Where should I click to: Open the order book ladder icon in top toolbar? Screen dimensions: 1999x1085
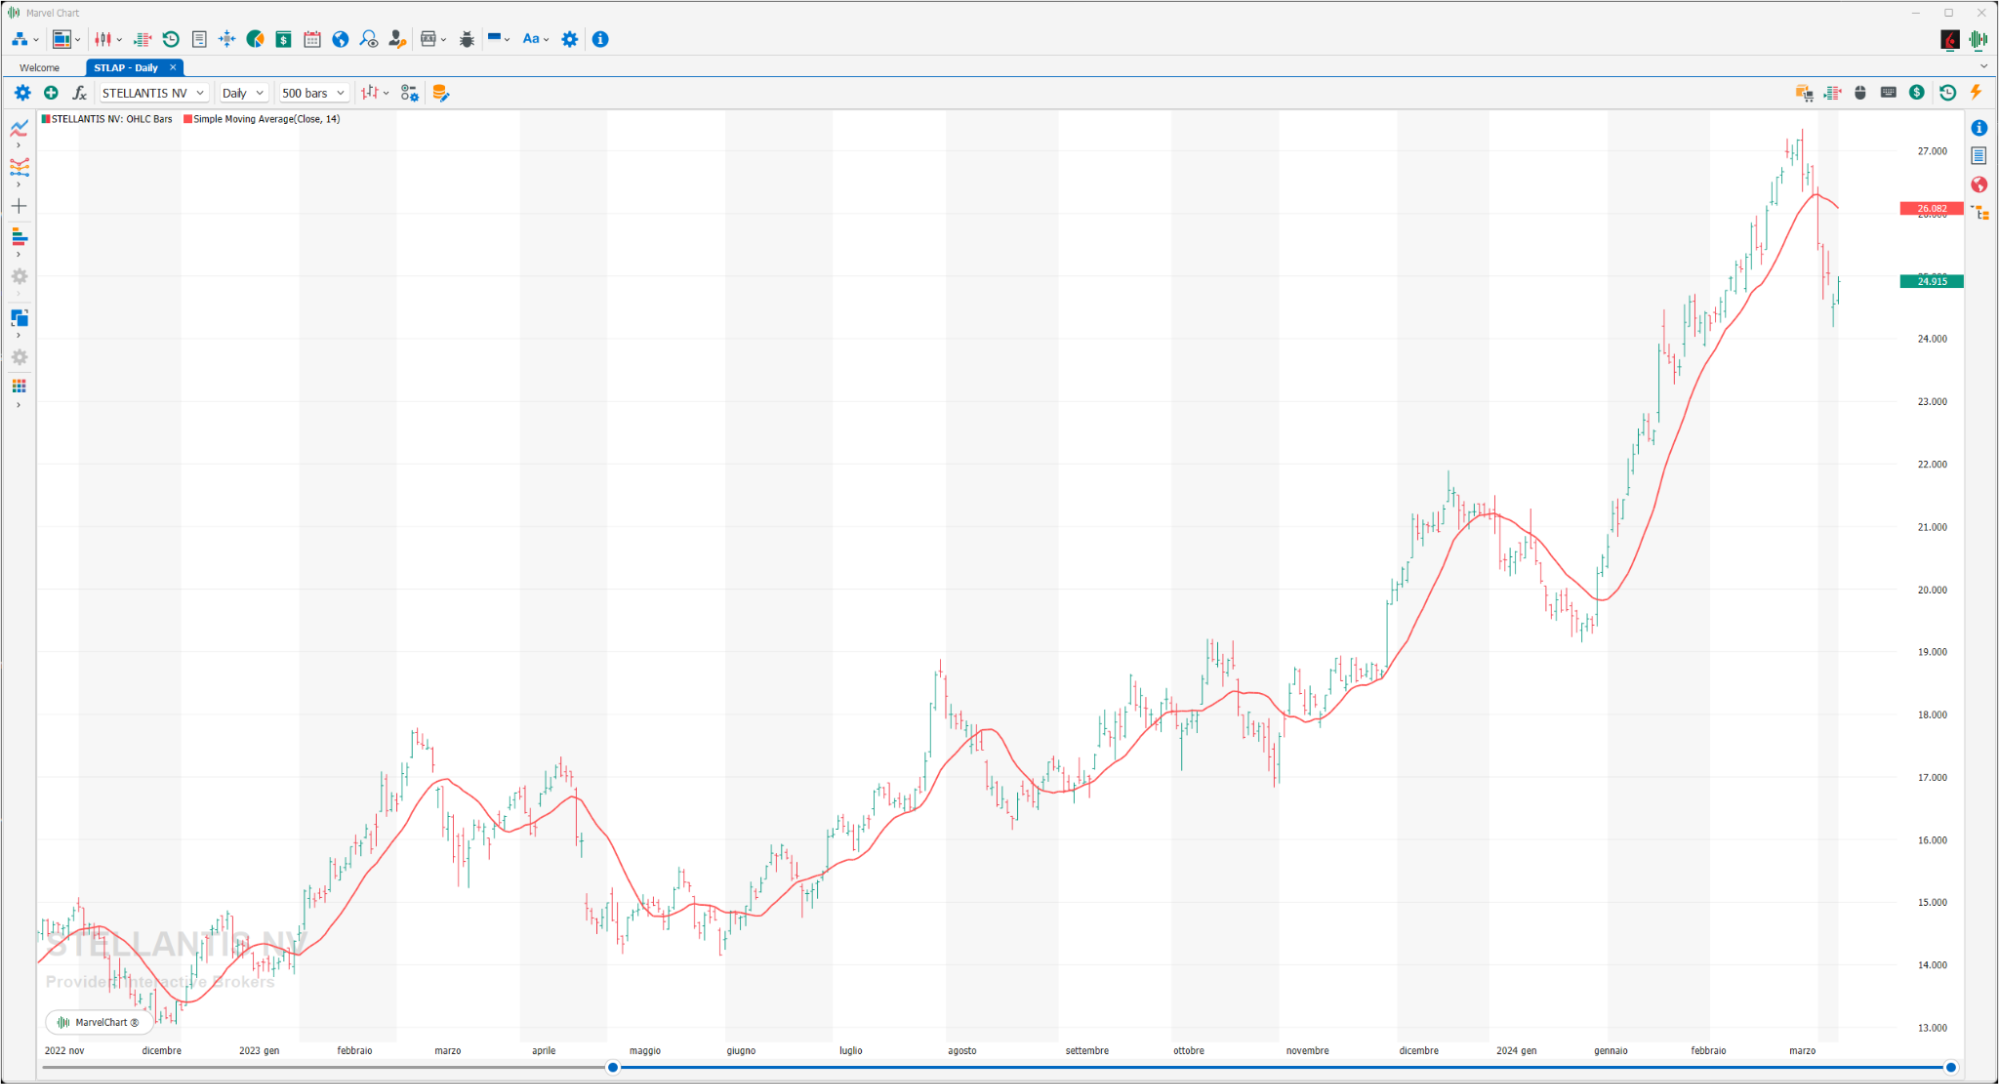(143, 39)
